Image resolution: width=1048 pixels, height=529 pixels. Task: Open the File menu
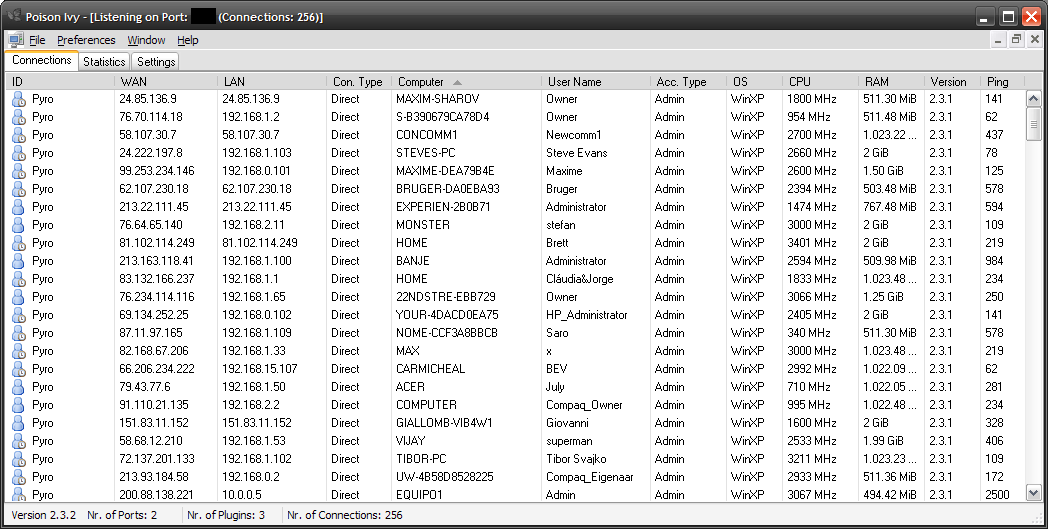[37, 40]
